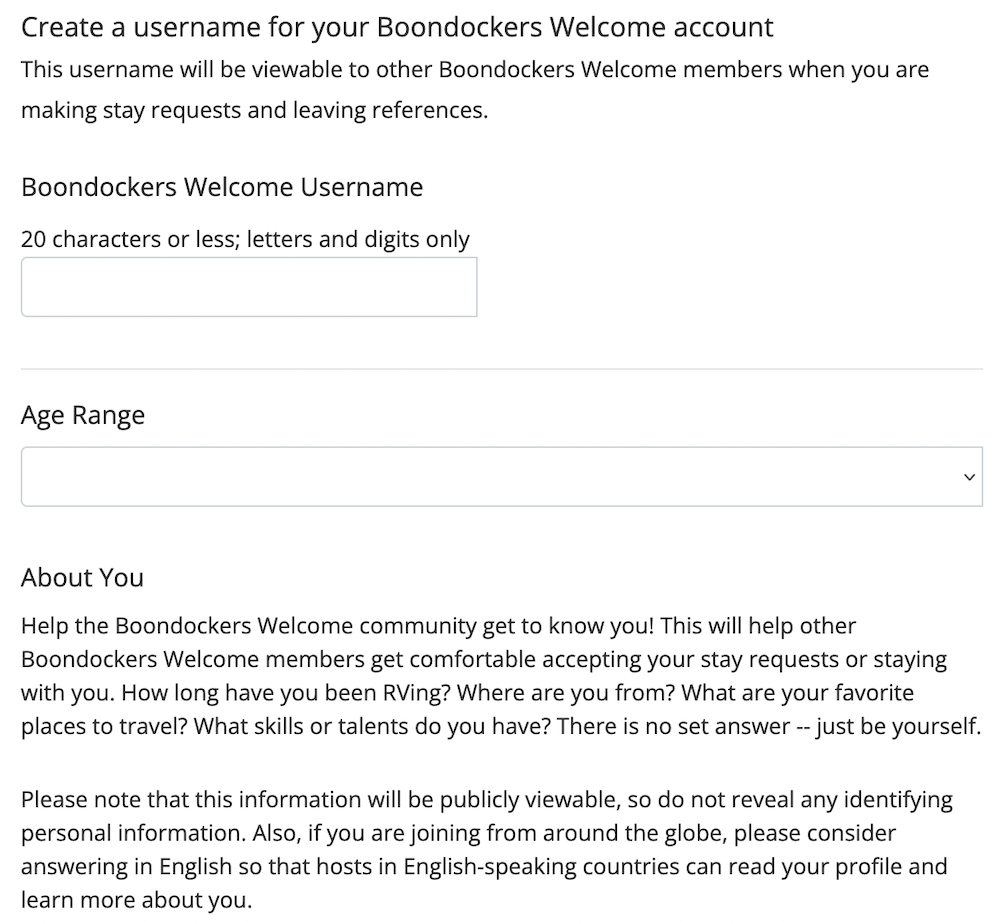The width and height of the screenshot is (1000, 923).
Task: Click the '20 characters or less' hint text
Action: pyautogui.click(x=129, y=239)
